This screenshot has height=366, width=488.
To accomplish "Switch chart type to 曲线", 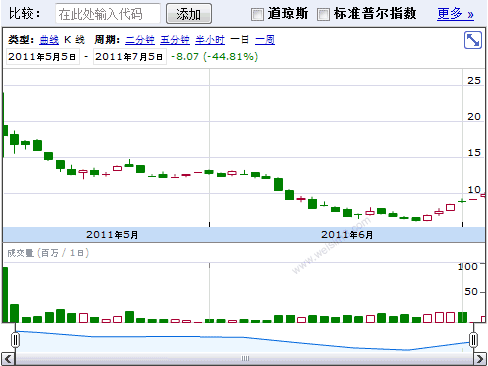I will tap(49, 40).
